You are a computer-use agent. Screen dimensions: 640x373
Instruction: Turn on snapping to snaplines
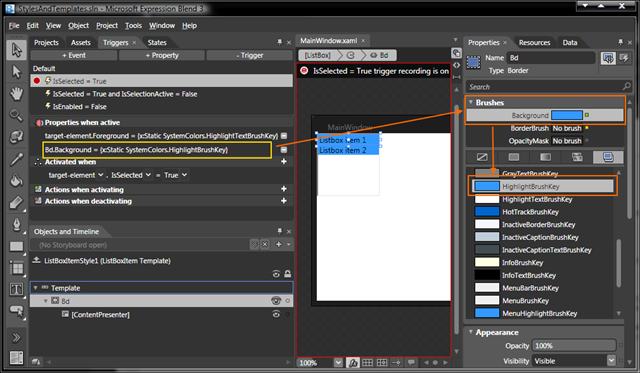coord(397,362)
